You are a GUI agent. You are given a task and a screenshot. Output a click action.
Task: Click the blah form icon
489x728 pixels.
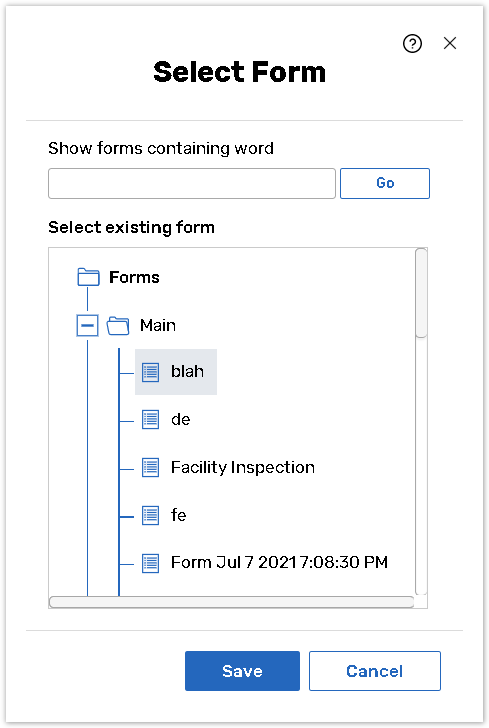pyautogui.click(x=150, y=372)
